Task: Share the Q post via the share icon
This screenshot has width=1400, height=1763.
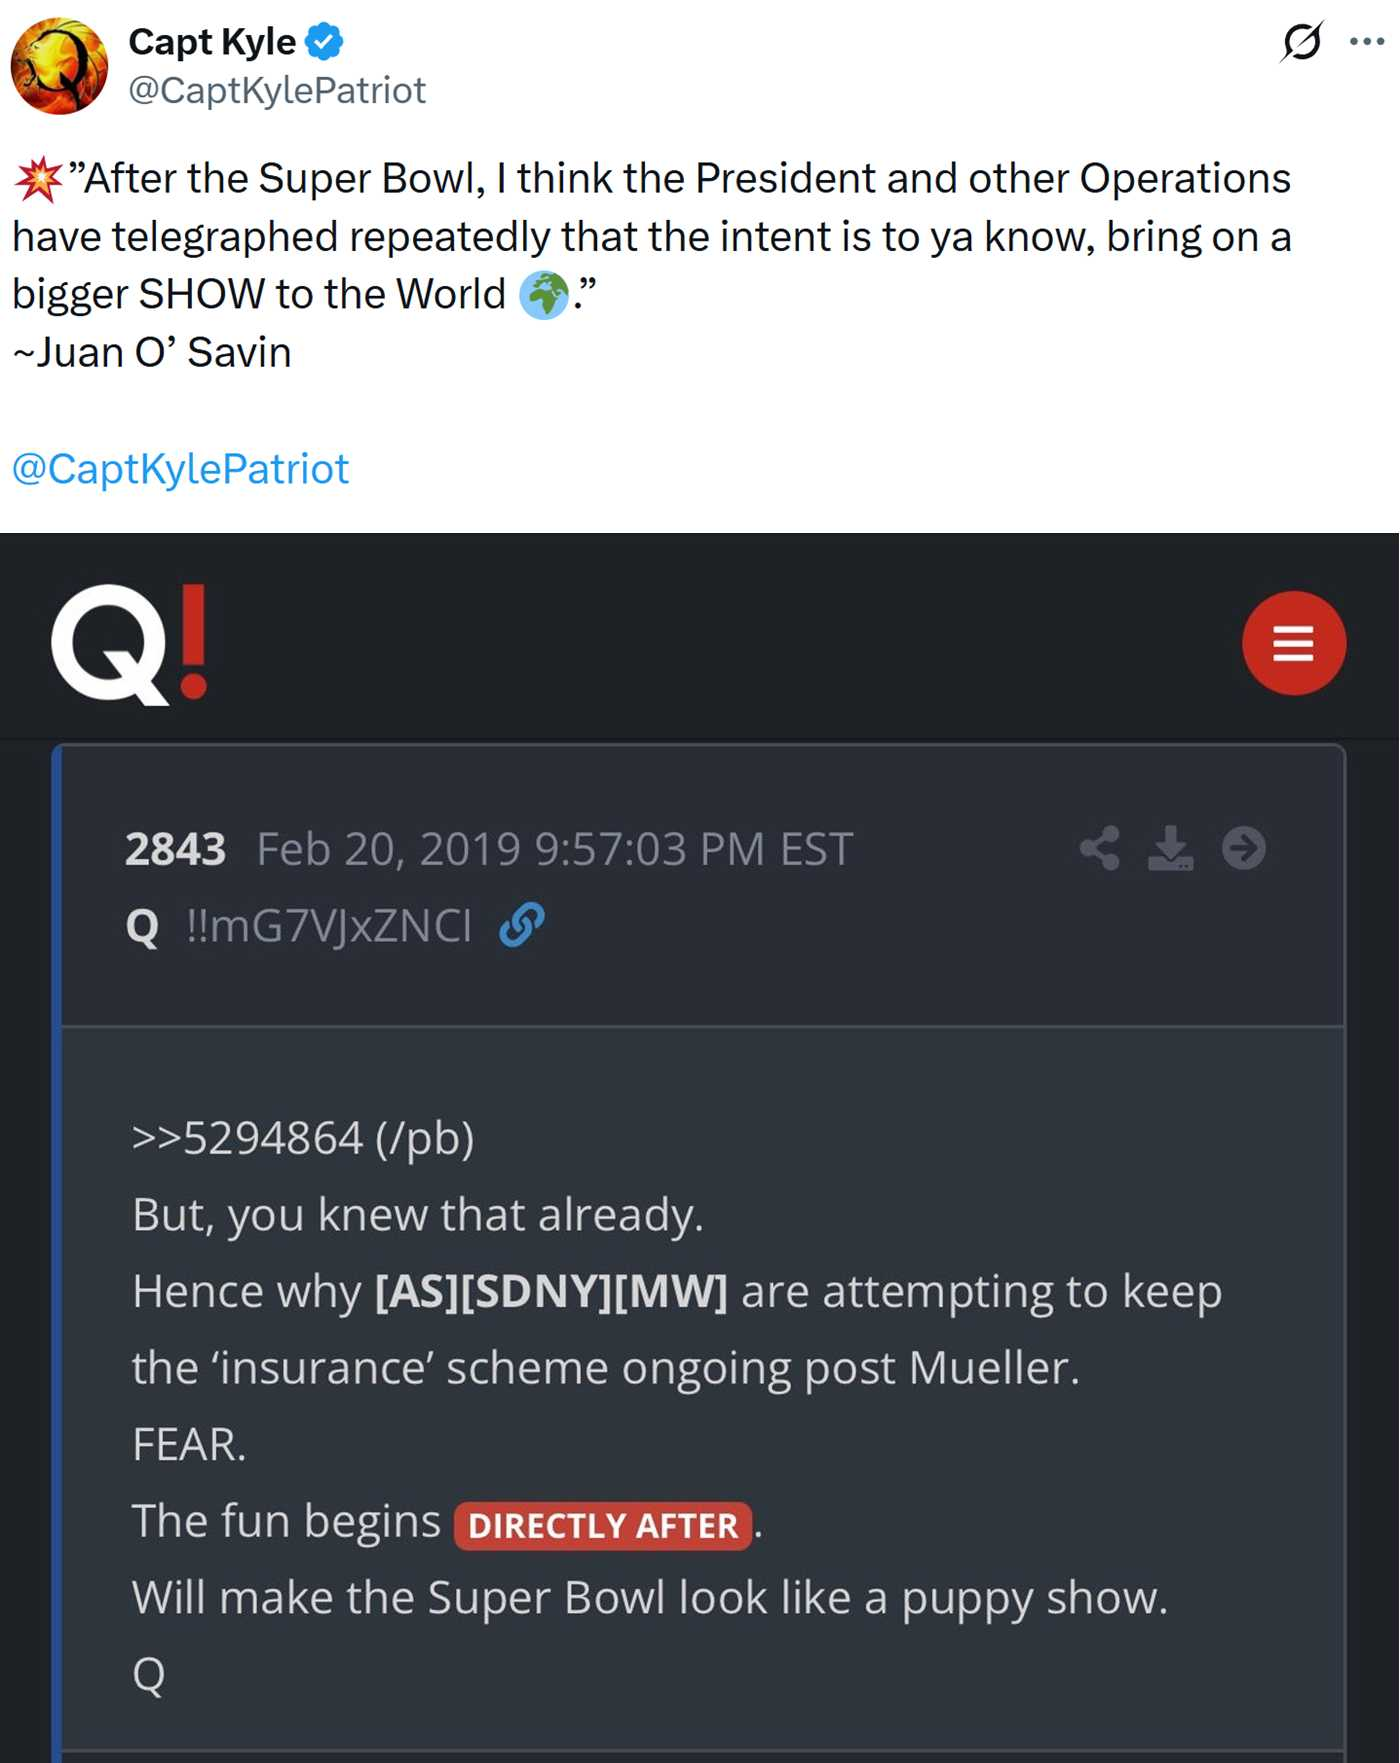Action: [1100, 849]
